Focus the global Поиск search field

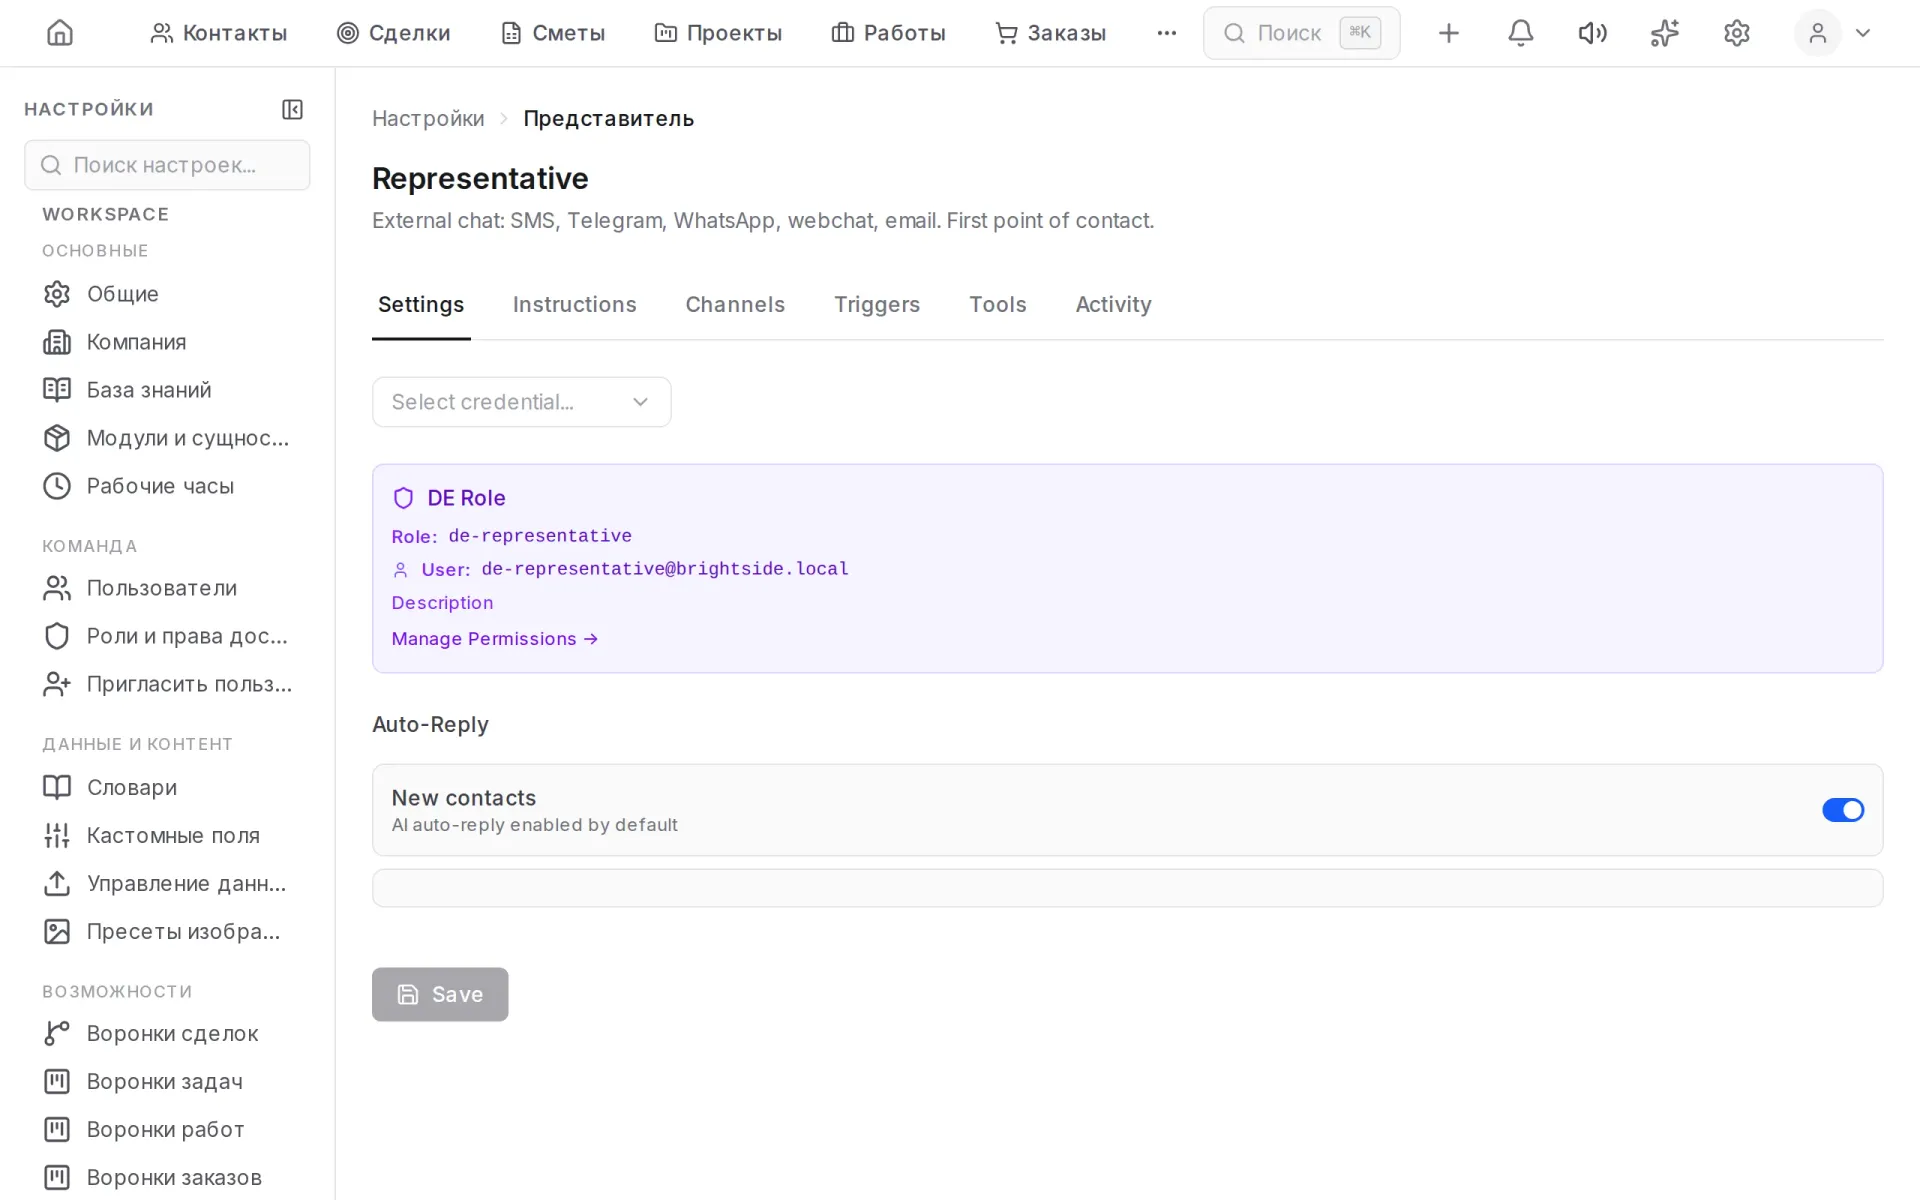tap(1301, 33)
